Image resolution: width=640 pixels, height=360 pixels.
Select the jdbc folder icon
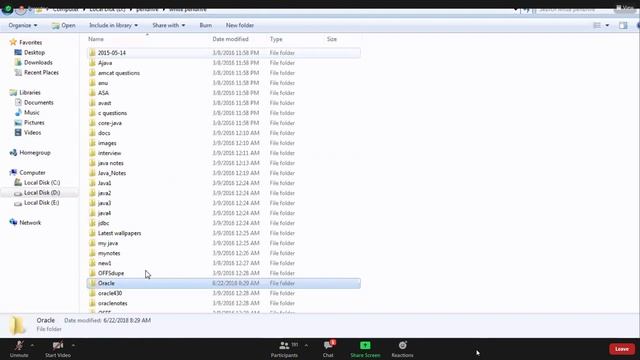coord(92,223)
